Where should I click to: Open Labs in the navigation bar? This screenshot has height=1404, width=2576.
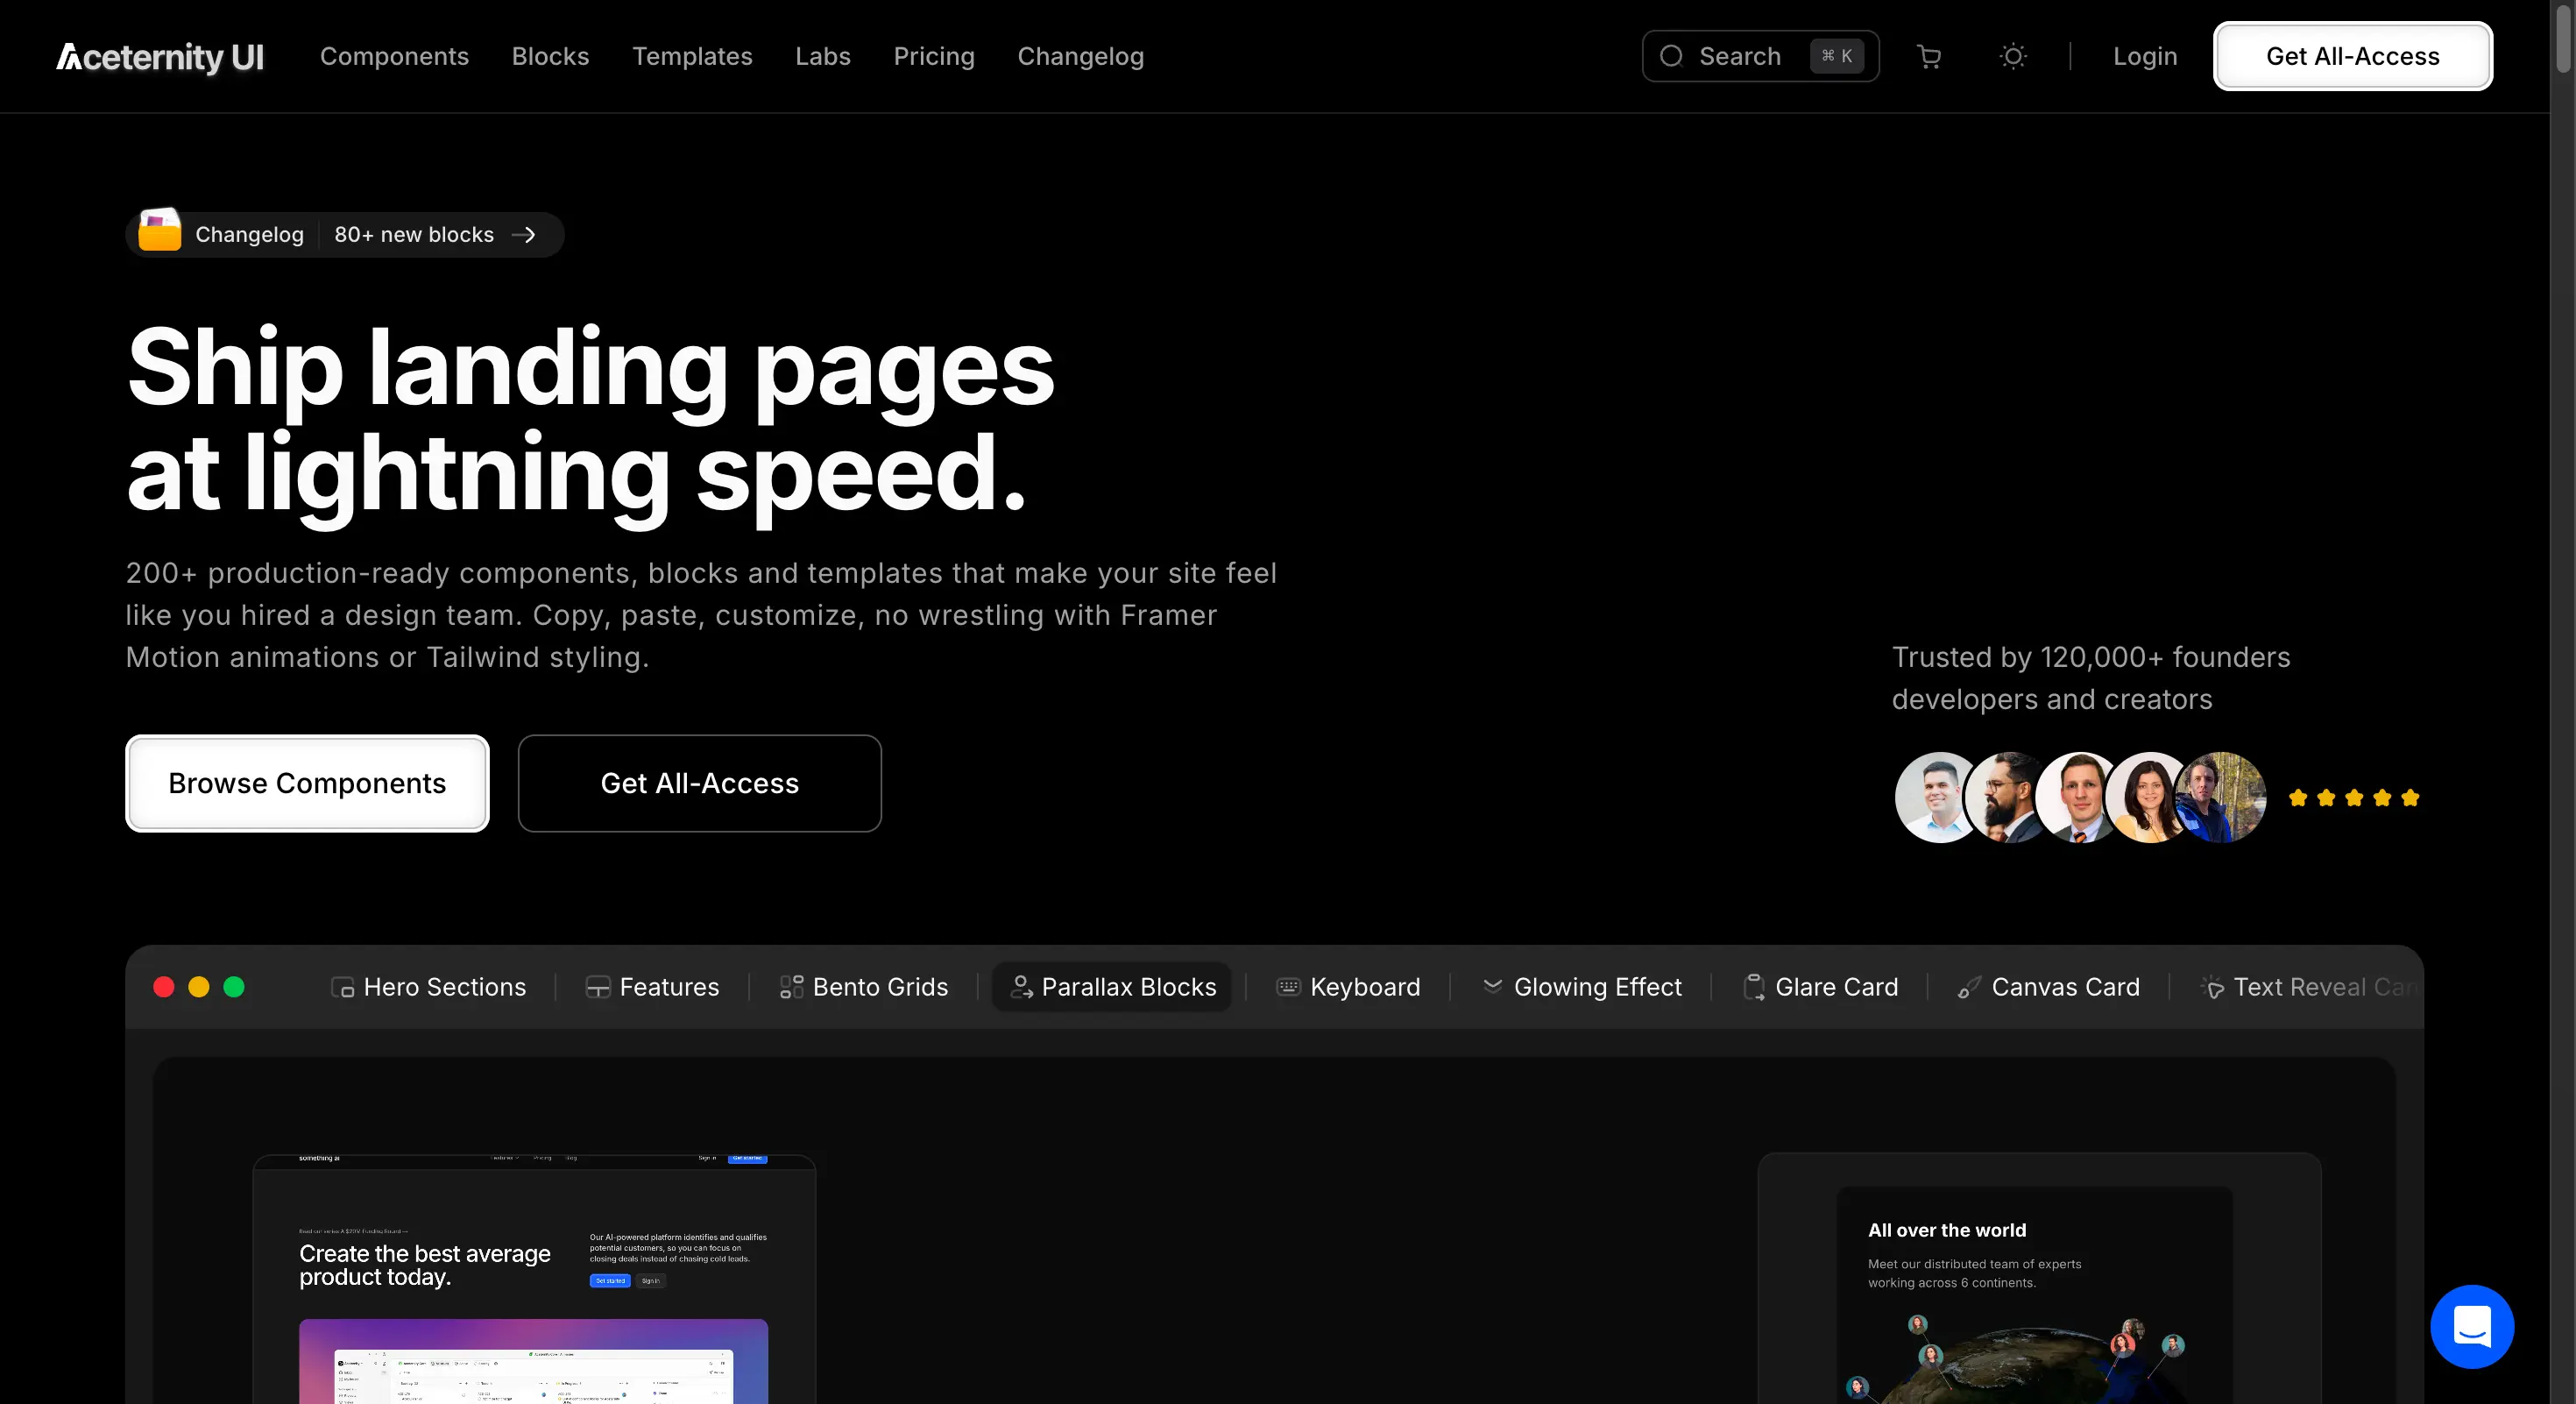(x=823, y=57)
